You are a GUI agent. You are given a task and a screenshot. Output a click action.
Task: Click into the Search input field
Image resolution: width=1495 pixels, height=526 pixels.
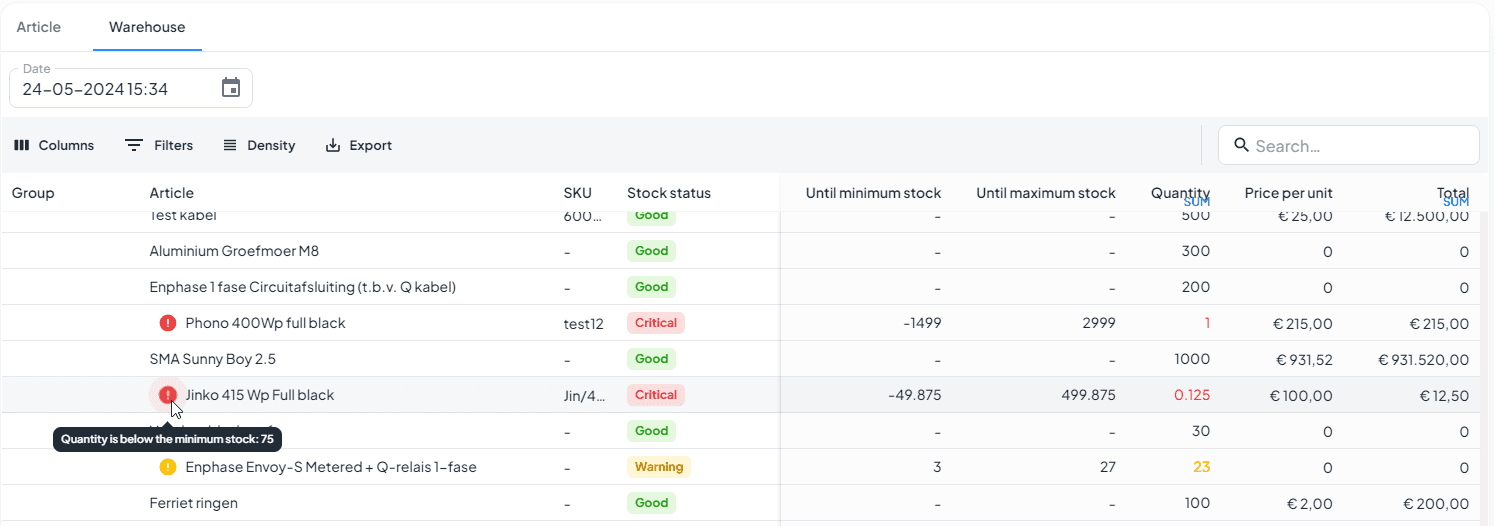(x=1360, y=146)
